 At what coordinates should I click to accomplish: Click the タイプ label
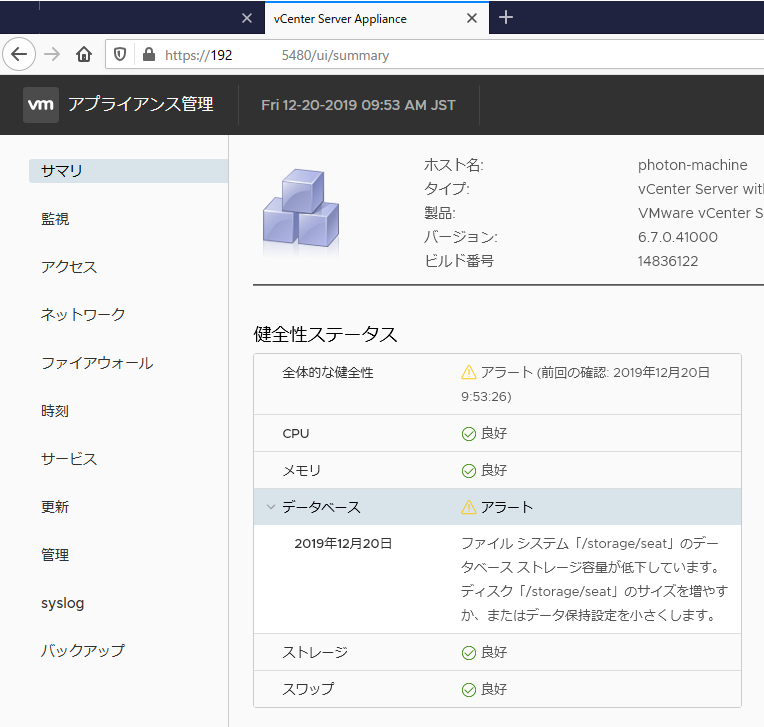tap(447, 189)
